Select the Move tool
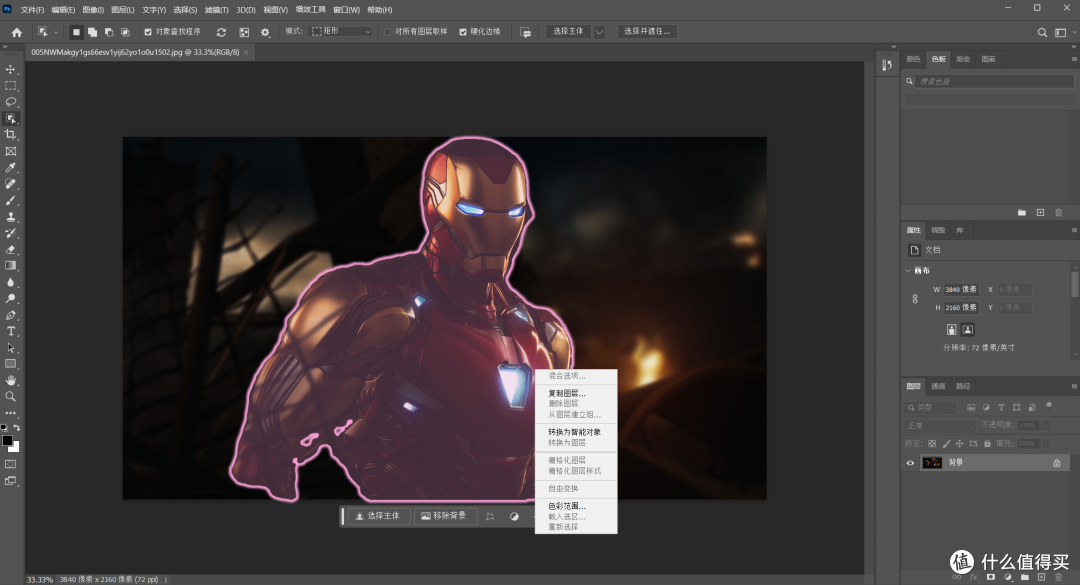 tap(10, 70)
